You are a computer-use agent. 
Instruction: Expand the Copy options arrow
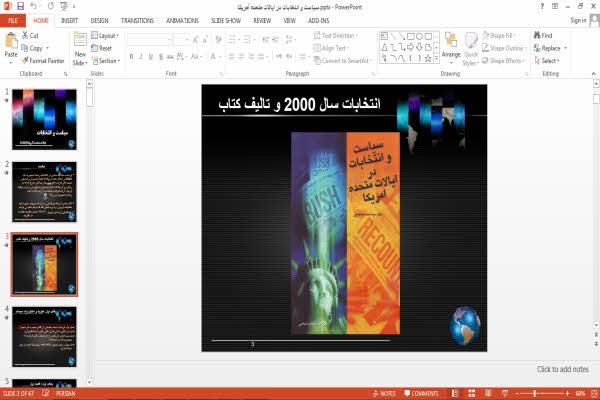click(48, 48)
